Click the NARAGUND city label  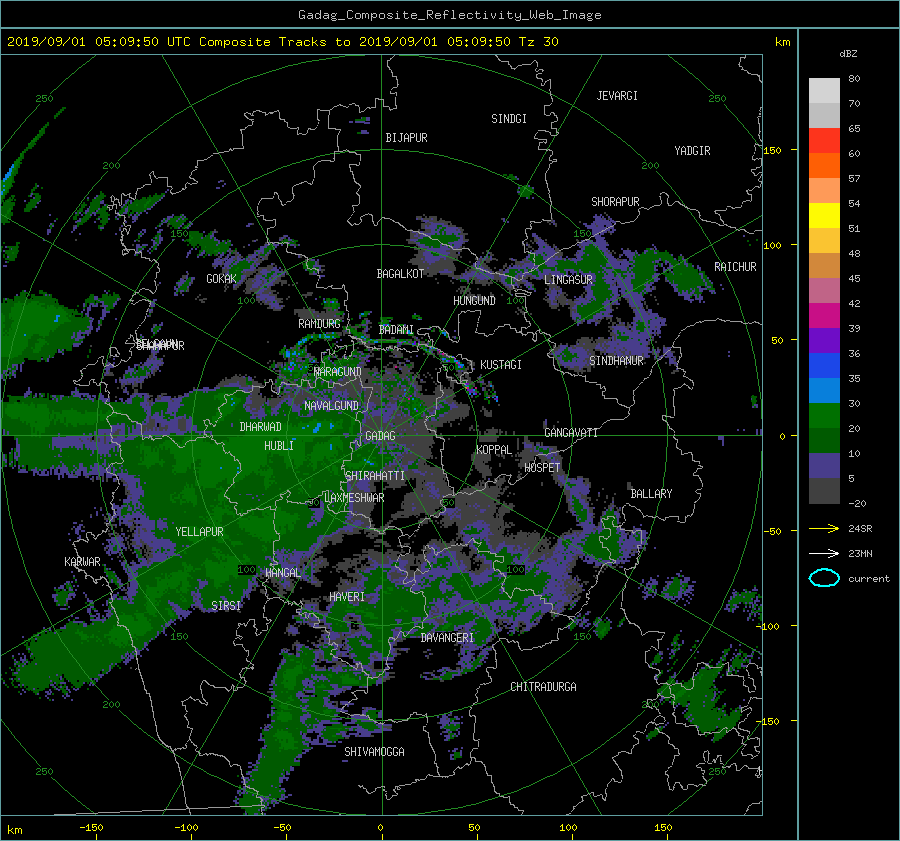[x=338, y=372]
